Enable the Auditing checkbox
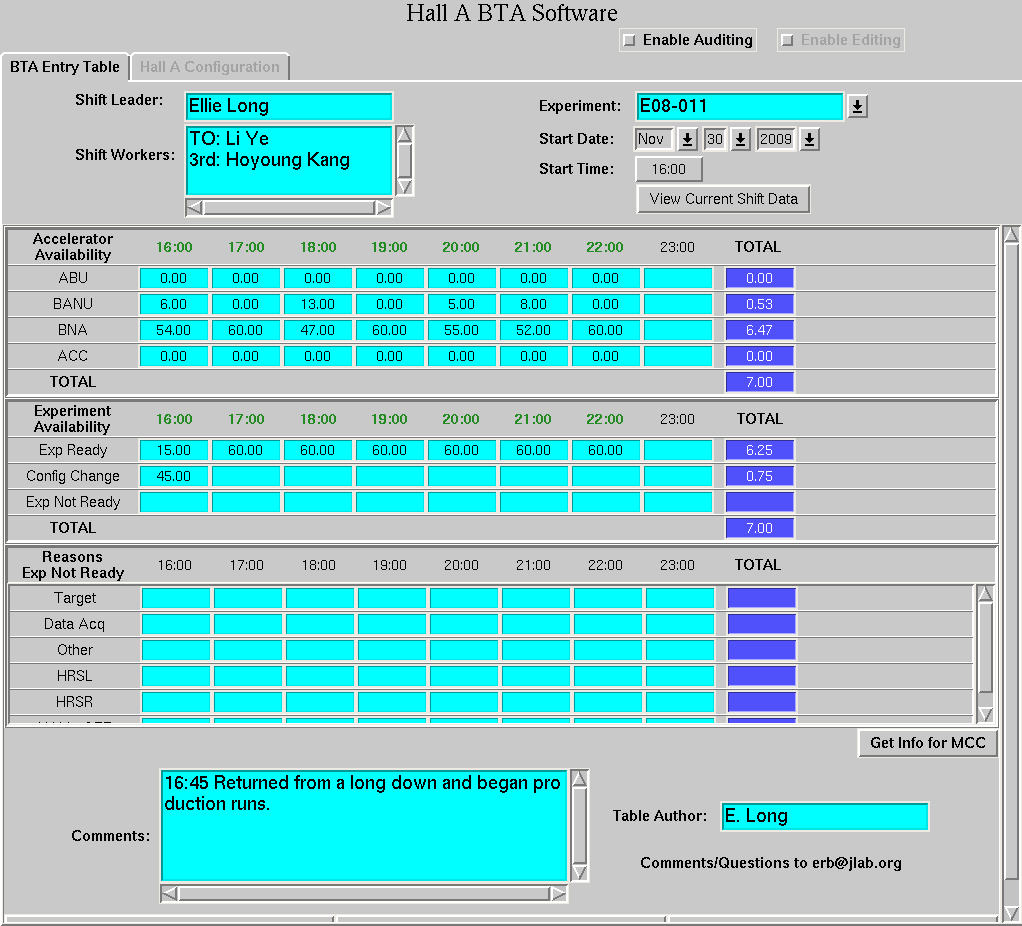Screen dimensions: 1022x926 (629, 40)
